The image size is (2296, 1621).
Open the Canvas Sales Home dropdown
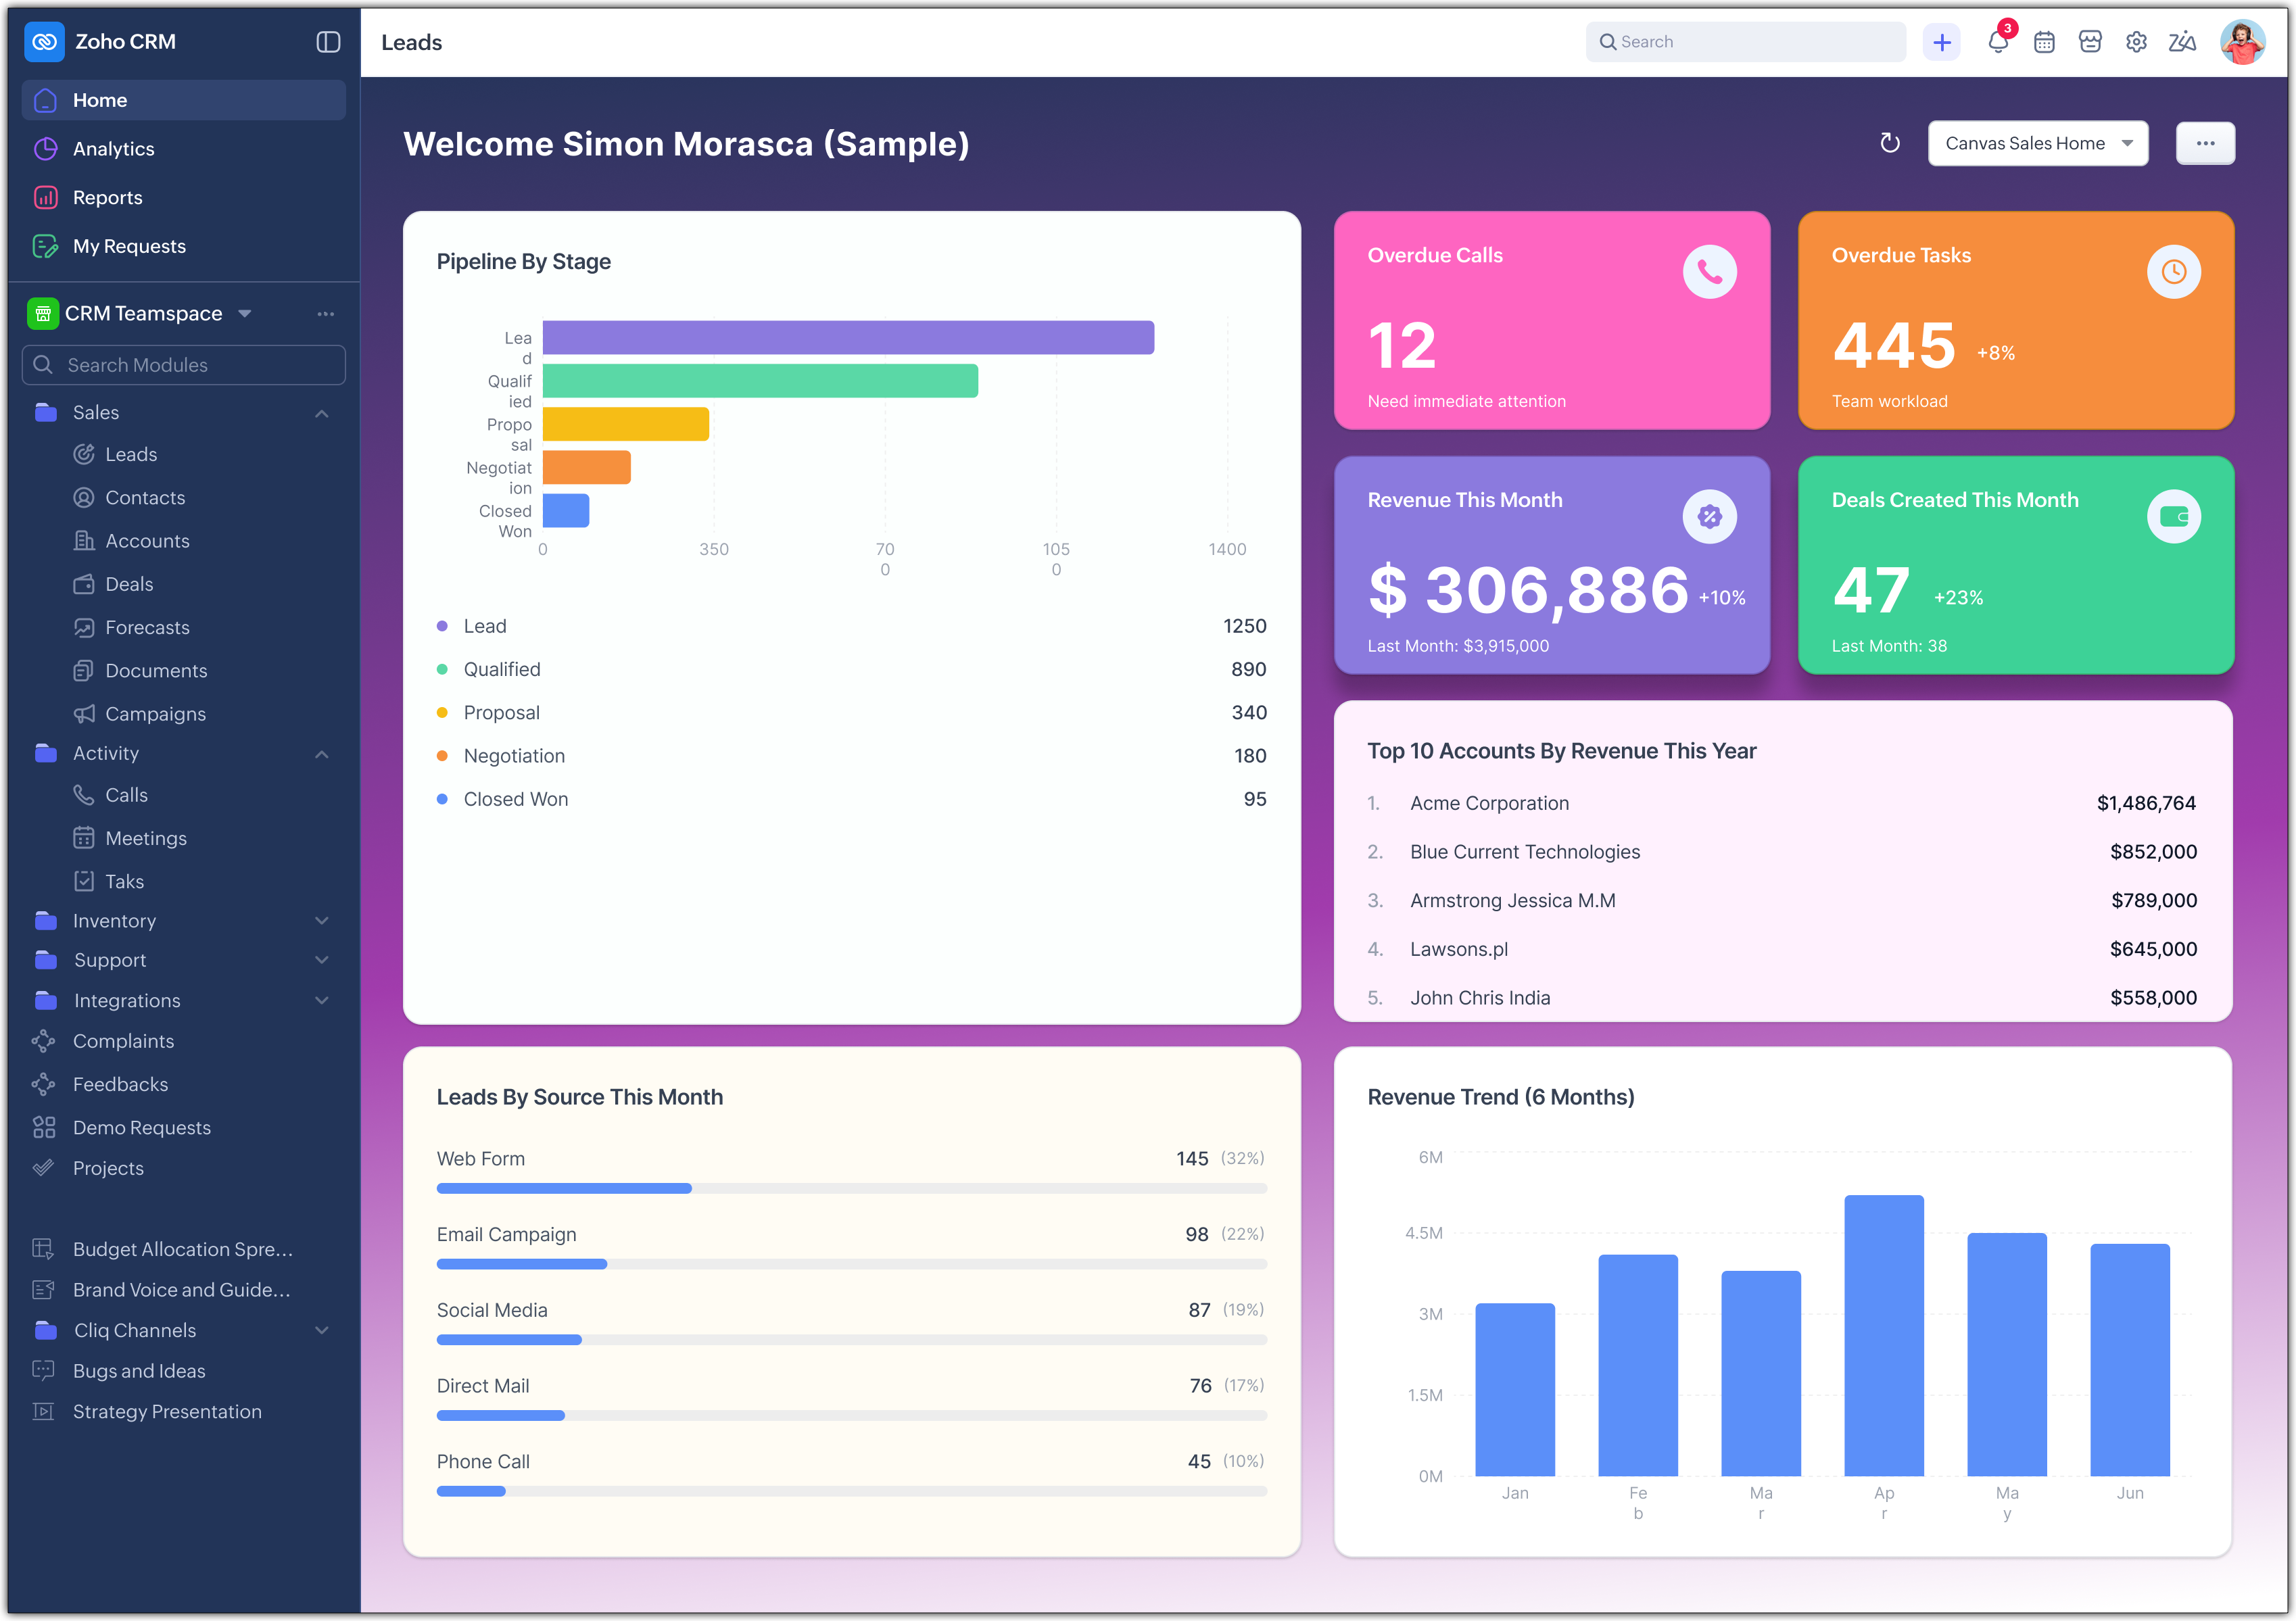pyautogui.click(x=2037, y=143)
